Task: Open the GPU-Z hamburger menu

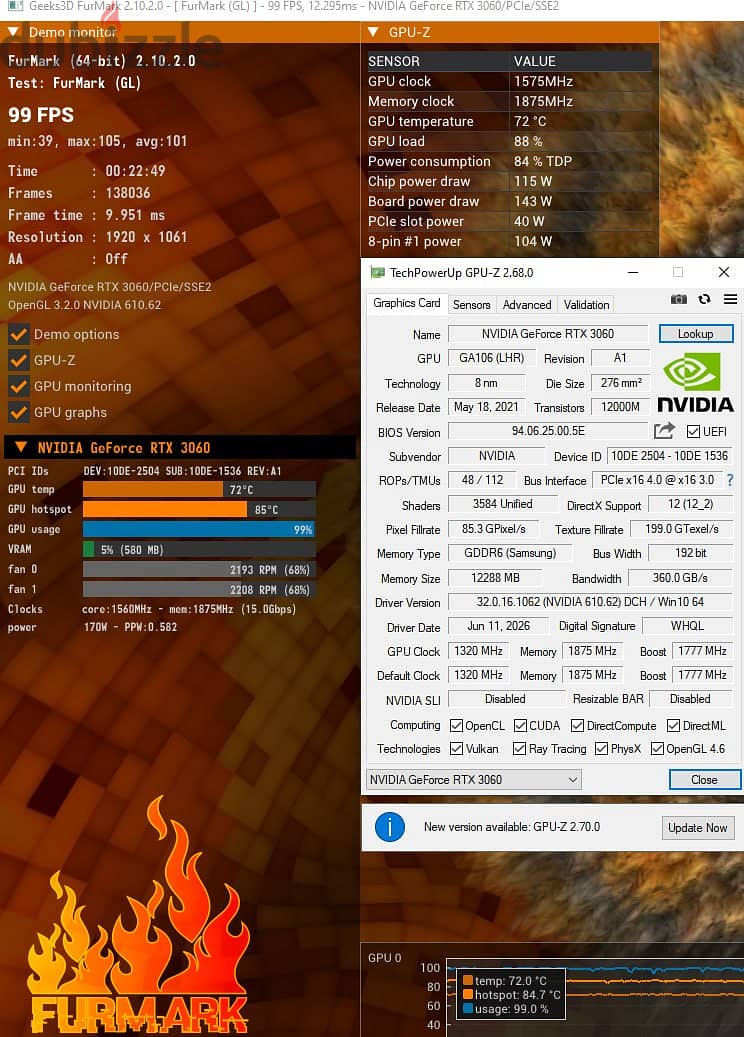Action: 730,299
